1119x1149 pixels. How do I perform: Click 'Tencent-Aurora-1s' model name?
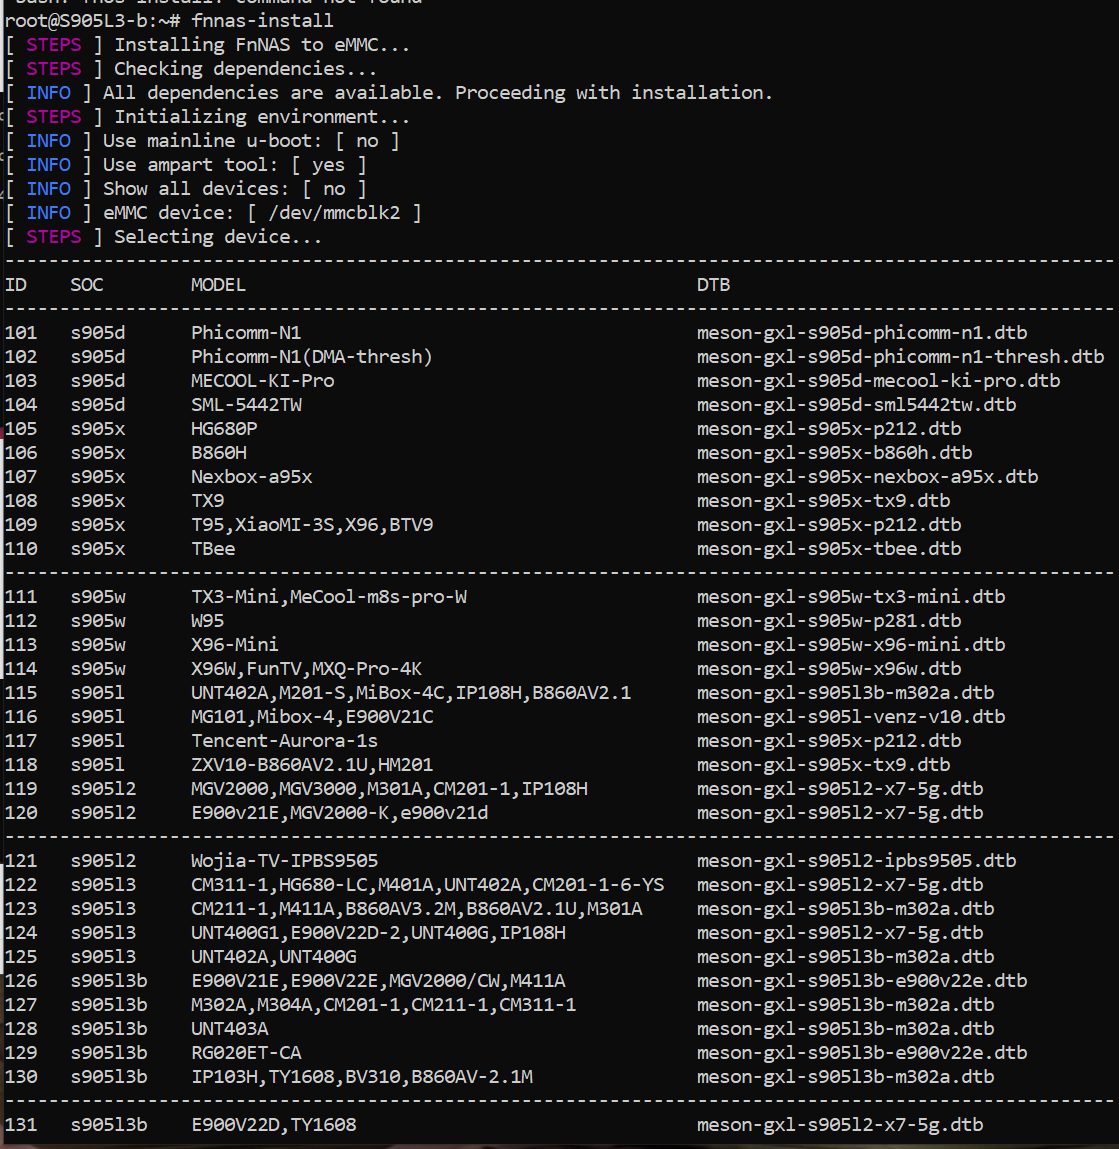pos(284,741)
